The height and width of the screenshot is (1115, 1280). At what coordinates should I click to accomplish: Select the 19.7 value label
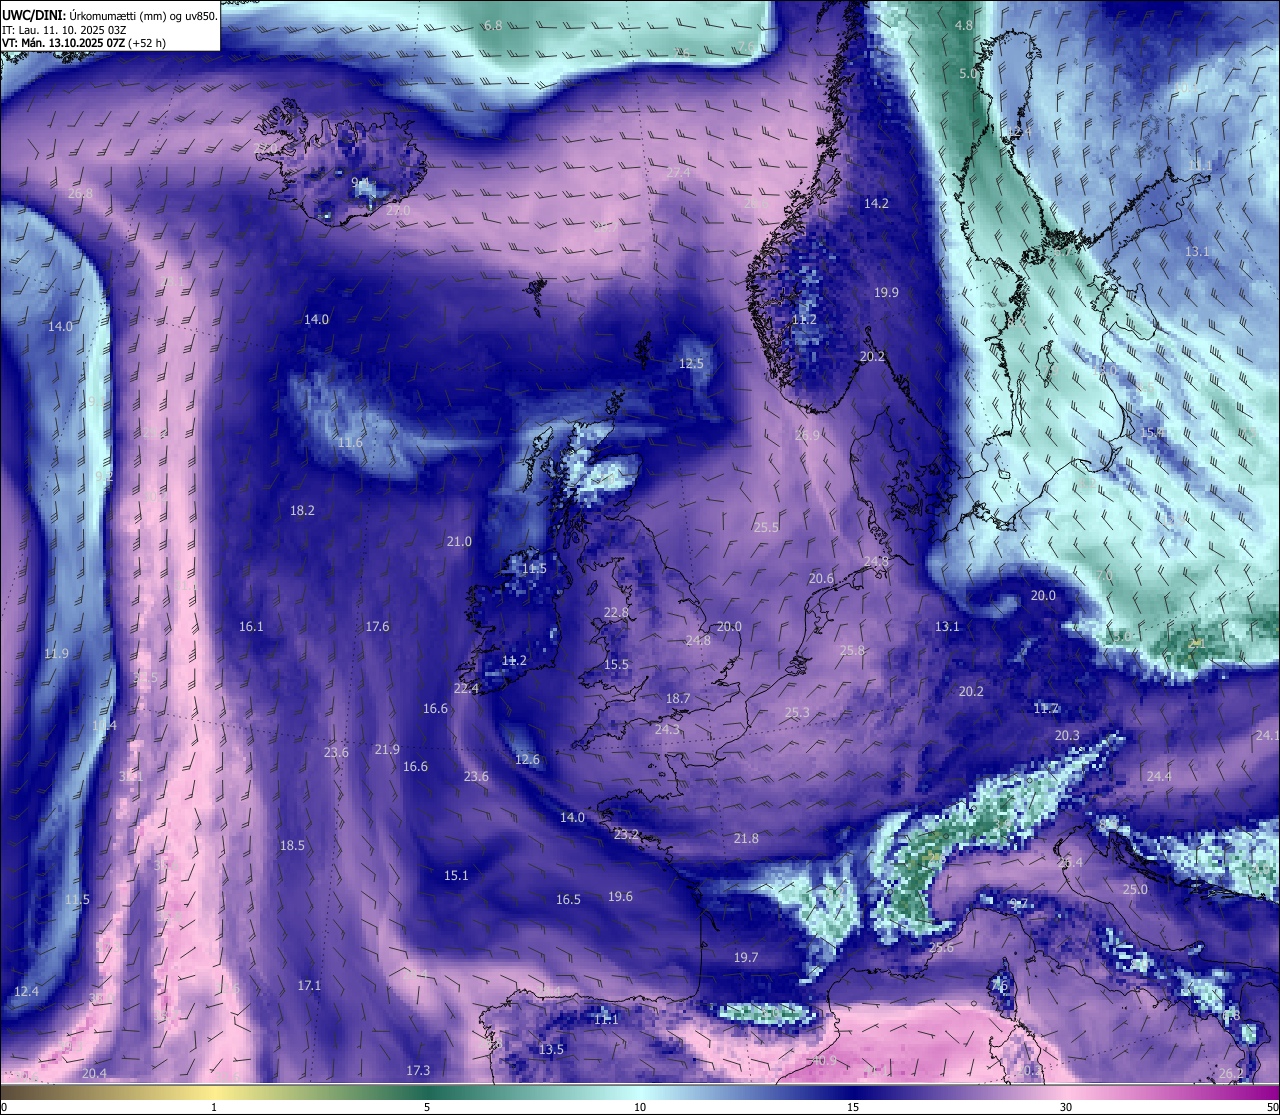coord(746,957)
